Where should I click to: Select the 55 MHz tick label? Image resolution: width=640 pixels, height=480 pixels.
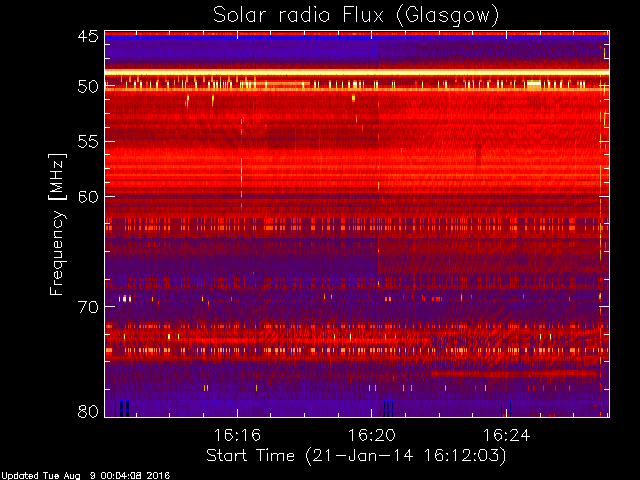point(88,142)
